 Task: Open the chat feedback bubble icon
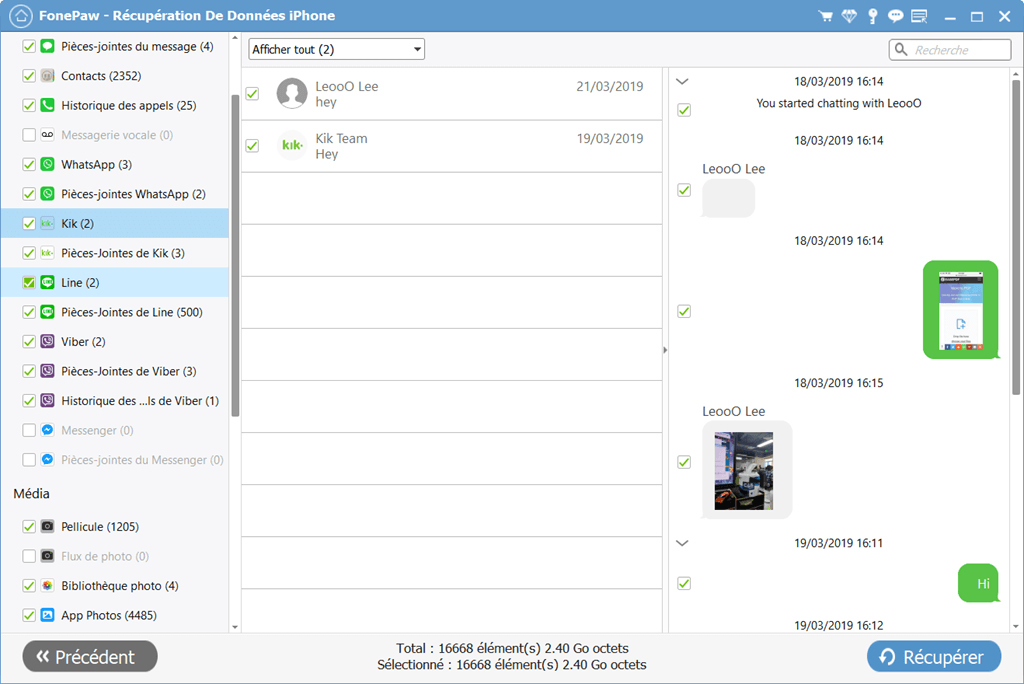[x=895, y=16]
